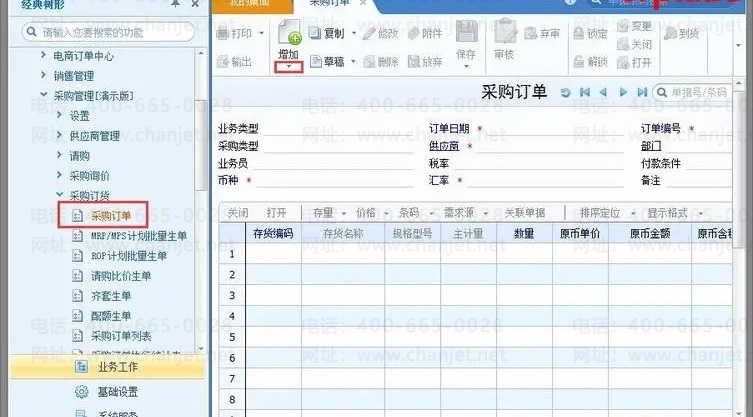This screenshot has width=753, height=417.
Task: Click the toolbar 关闭 close-order icon
Action: [x=623, y=45]
